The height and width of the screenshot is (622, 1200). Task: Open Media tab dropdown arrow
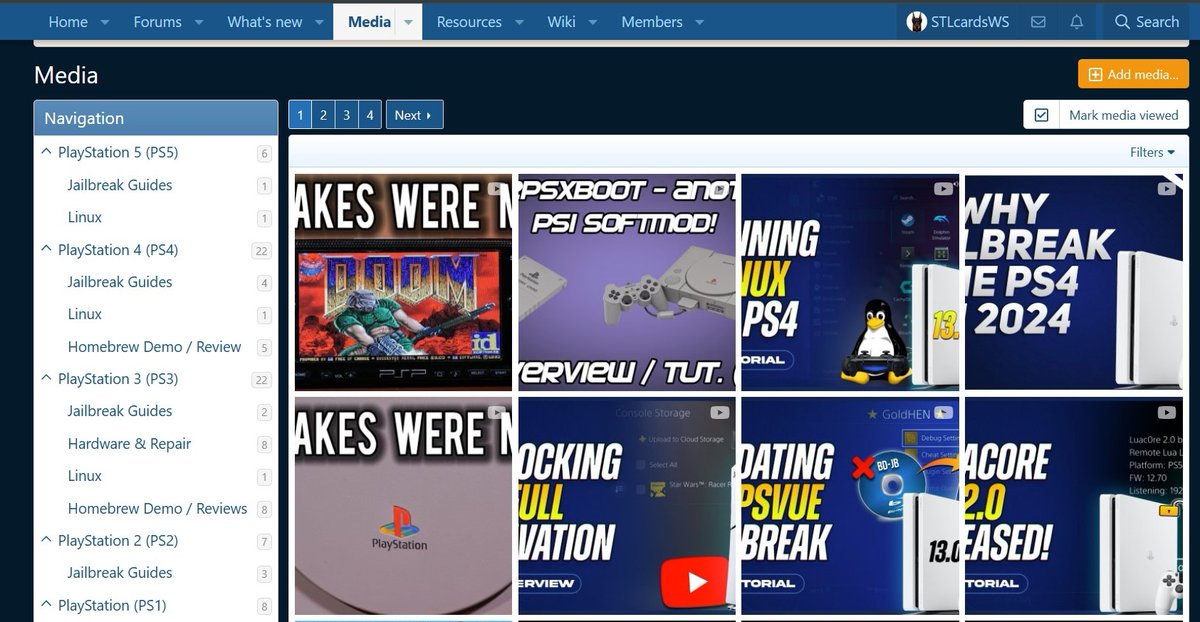pyautogui.click(x=408, y=22)
